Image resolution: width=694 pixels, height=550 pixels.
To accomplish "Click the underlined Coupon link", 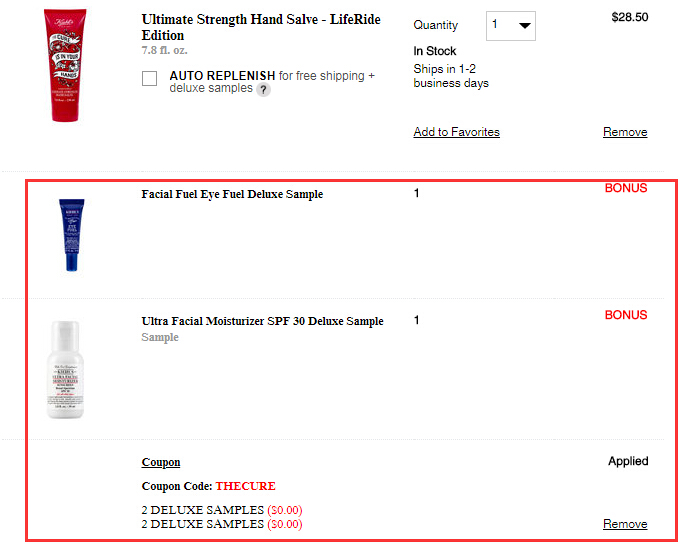I will [161, 462].
